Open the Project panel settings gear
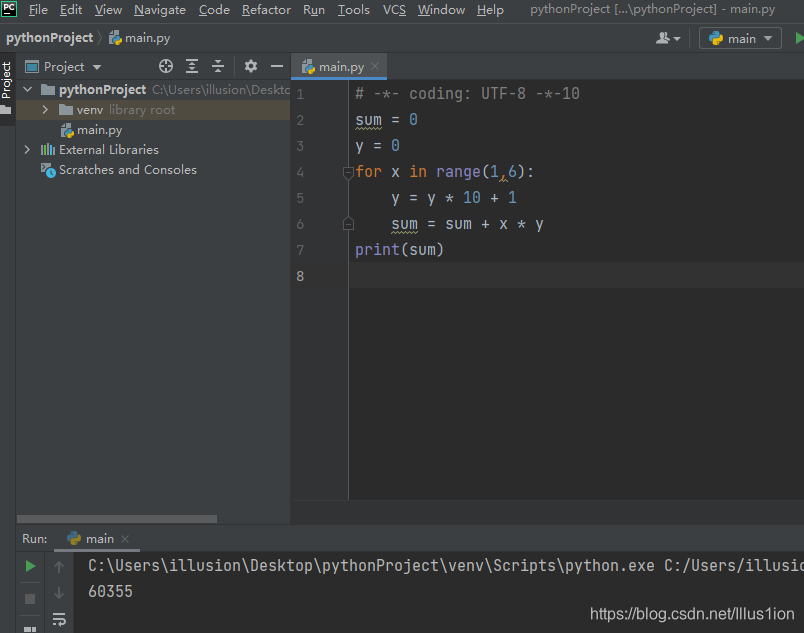The width and height of the screenshot is (804, 633). pos(251,66)
